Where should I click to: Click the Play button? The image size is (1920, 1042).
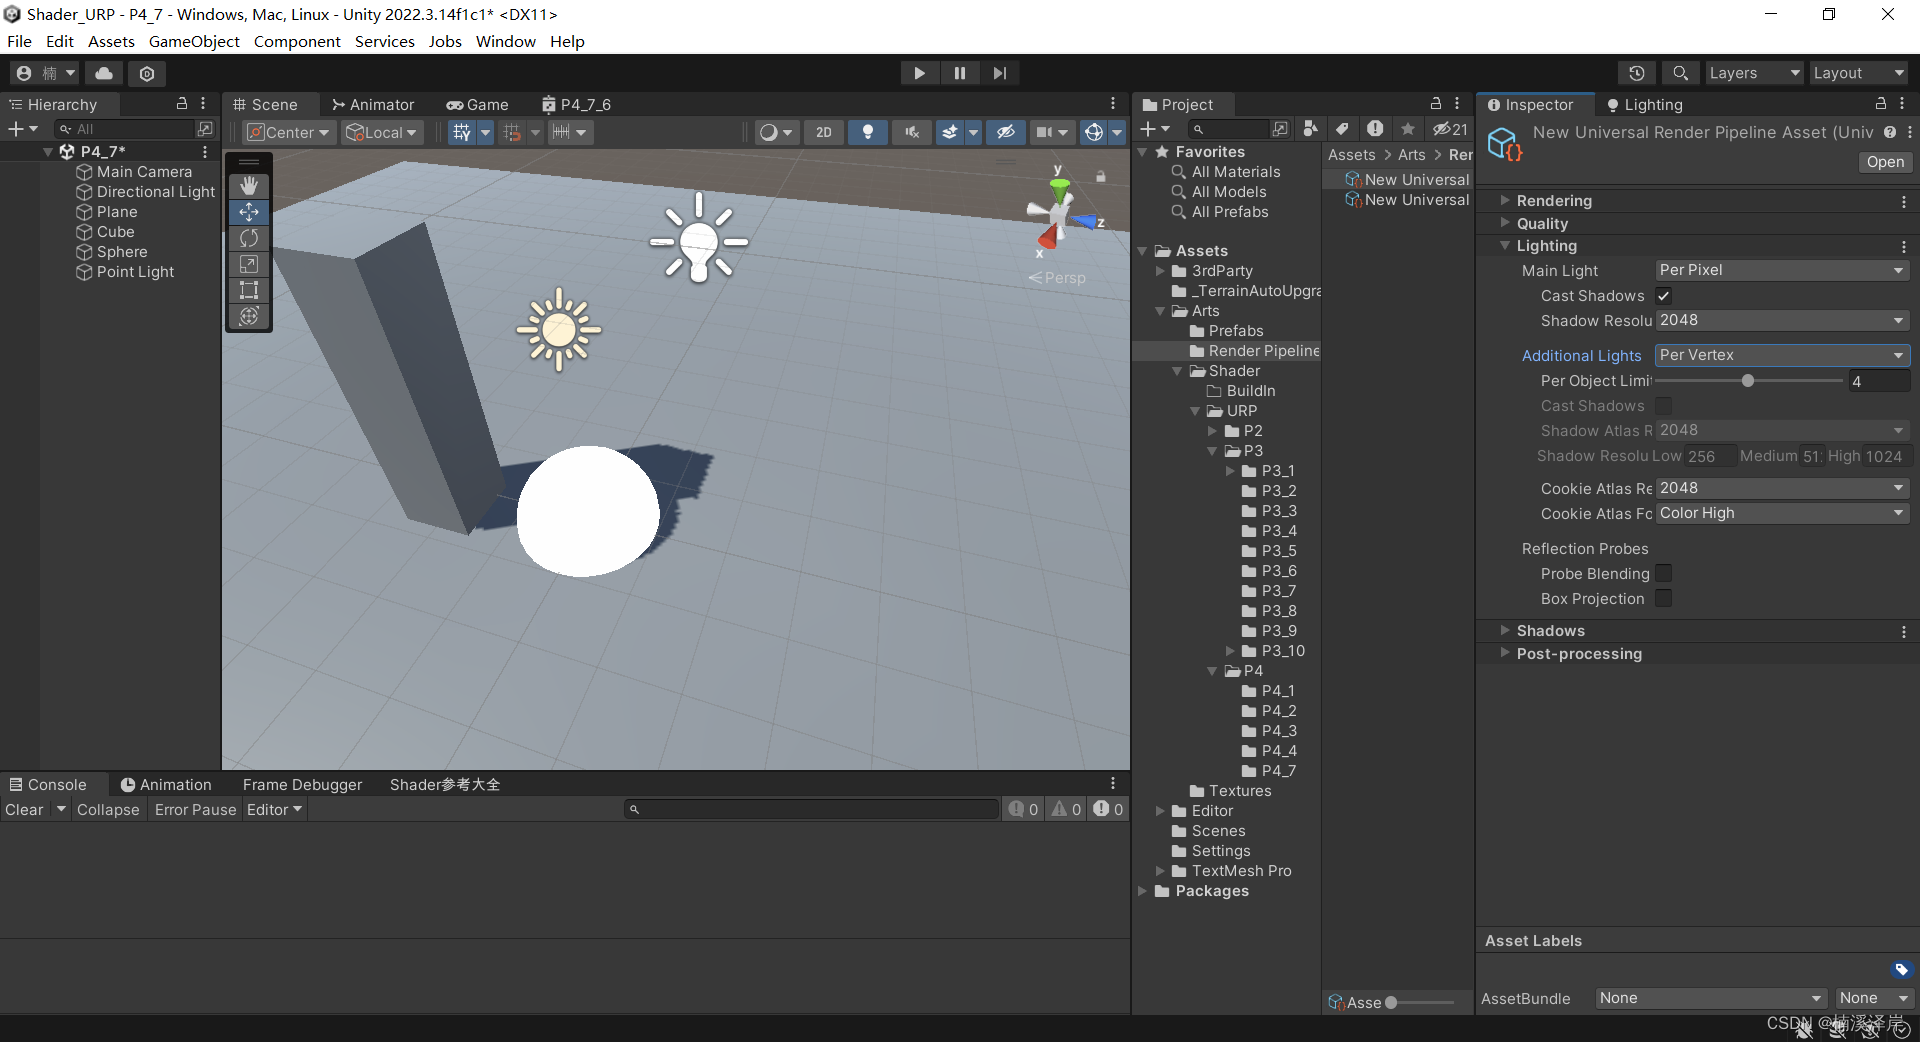click(919, 73)
